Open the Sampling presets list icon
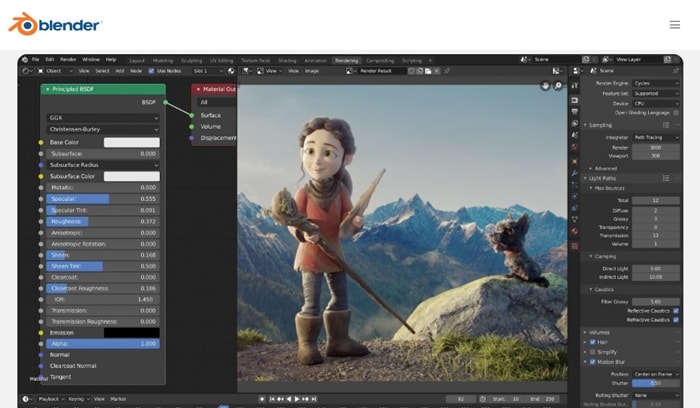Screen dimensions: 700x408 click(x=666, y=125)
